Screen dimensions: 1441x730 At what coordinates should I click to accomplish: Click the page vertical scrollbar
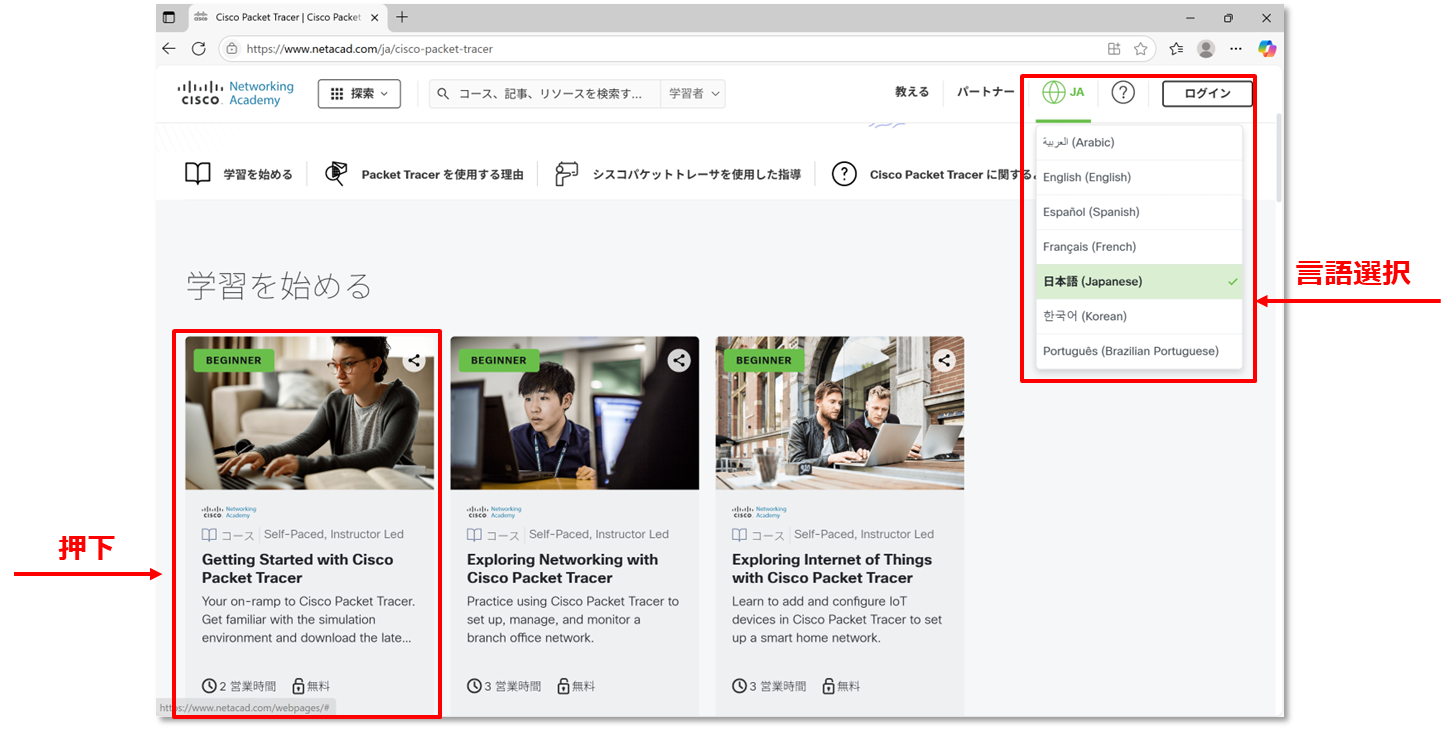[1278, 158]
